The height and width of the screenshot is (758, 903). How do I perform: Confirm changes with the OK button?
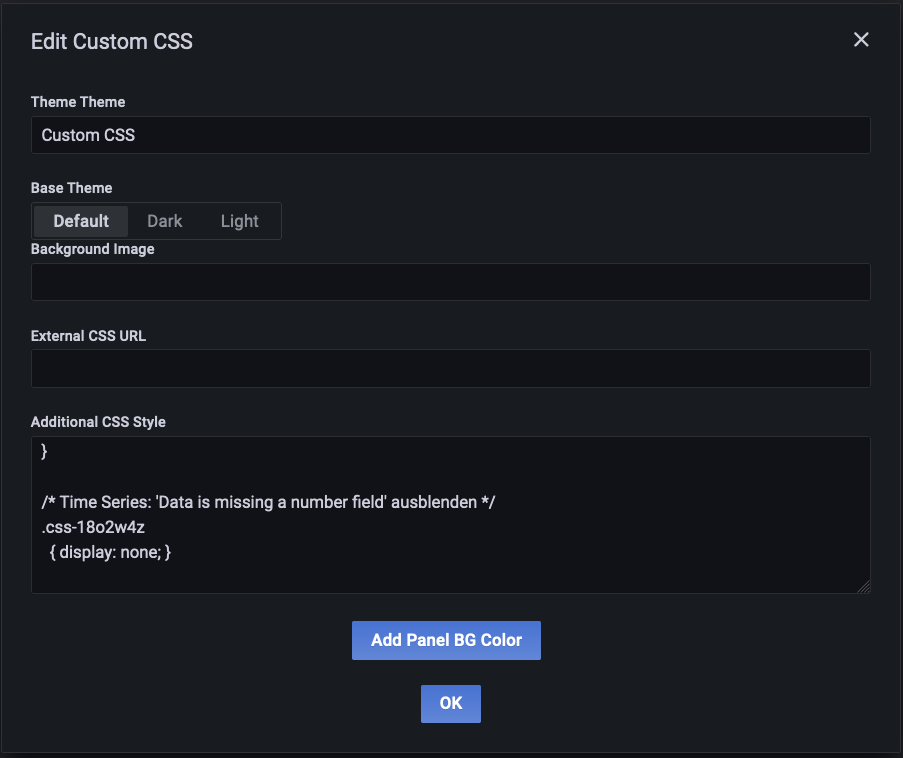coord(450,703)
